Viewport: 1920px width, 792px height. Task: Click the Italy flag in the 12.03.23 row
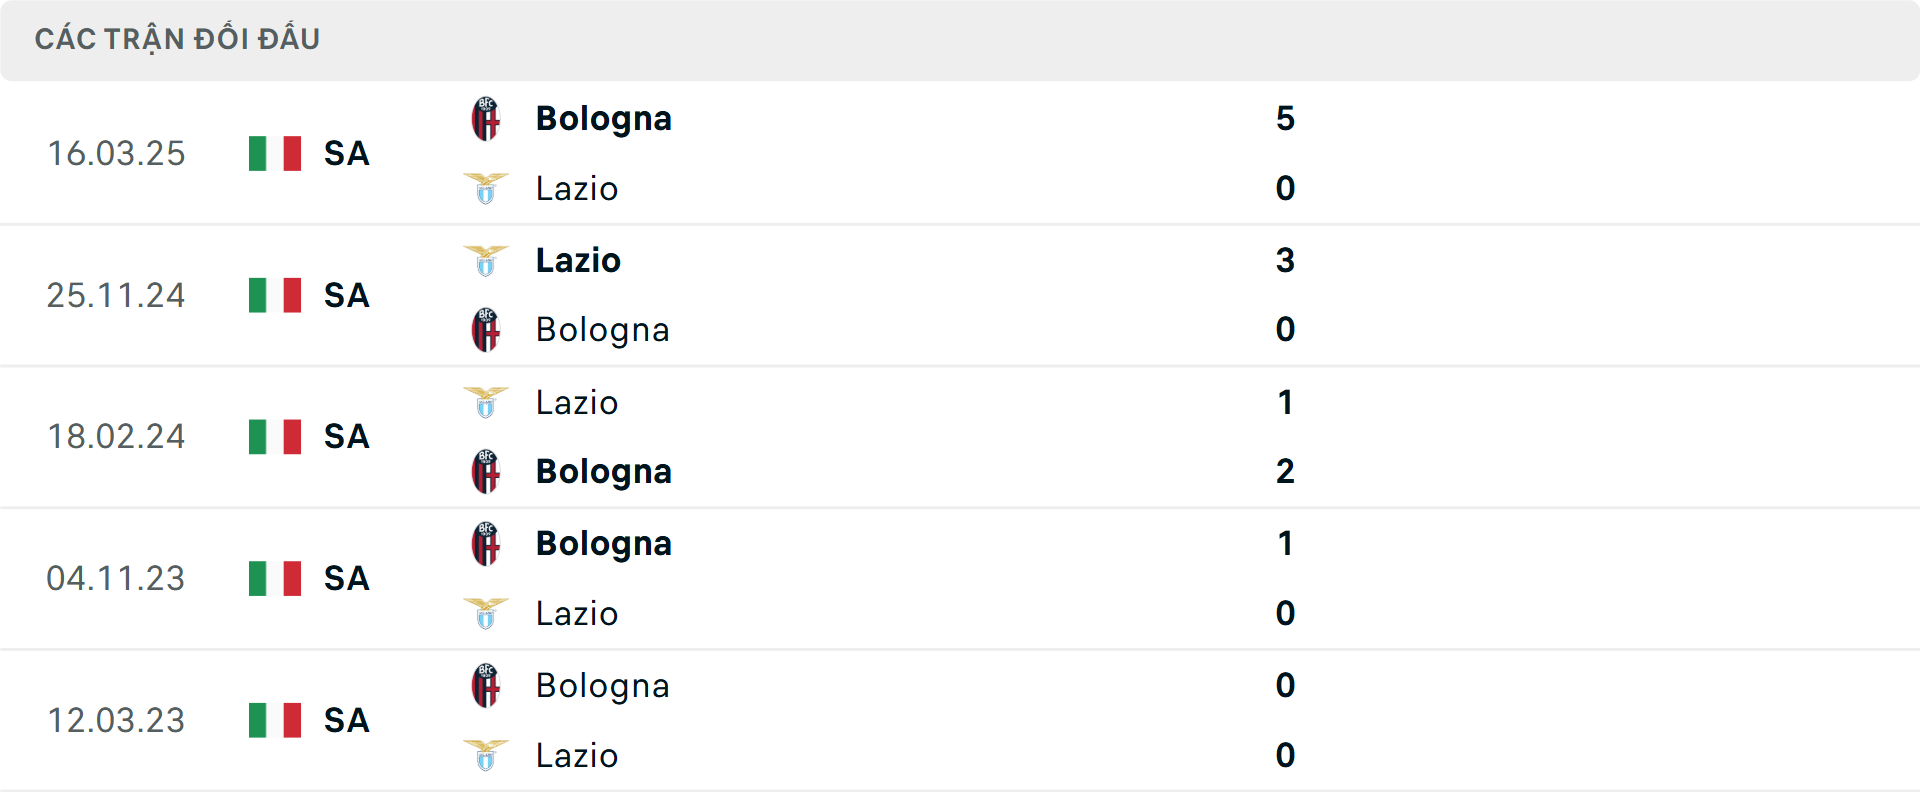[273, 720]
